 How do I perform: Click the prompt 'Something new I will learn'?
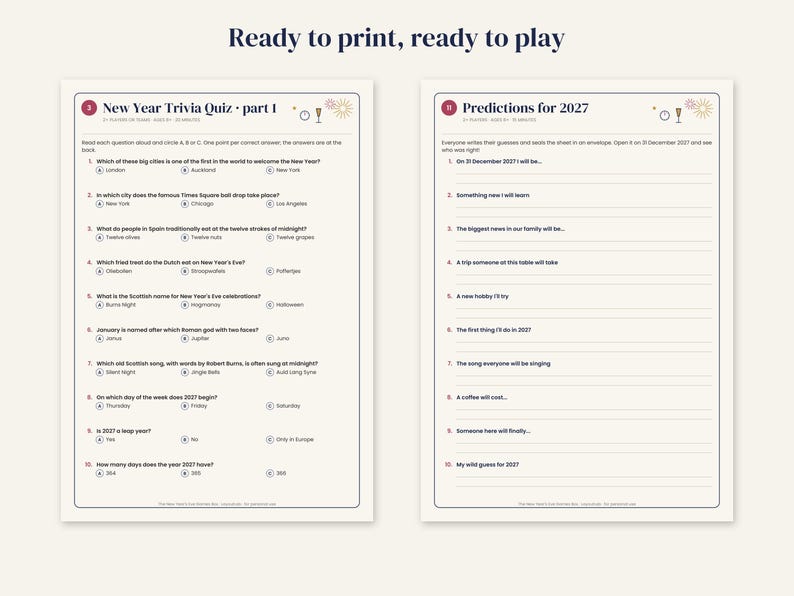(x=493, y=195)
